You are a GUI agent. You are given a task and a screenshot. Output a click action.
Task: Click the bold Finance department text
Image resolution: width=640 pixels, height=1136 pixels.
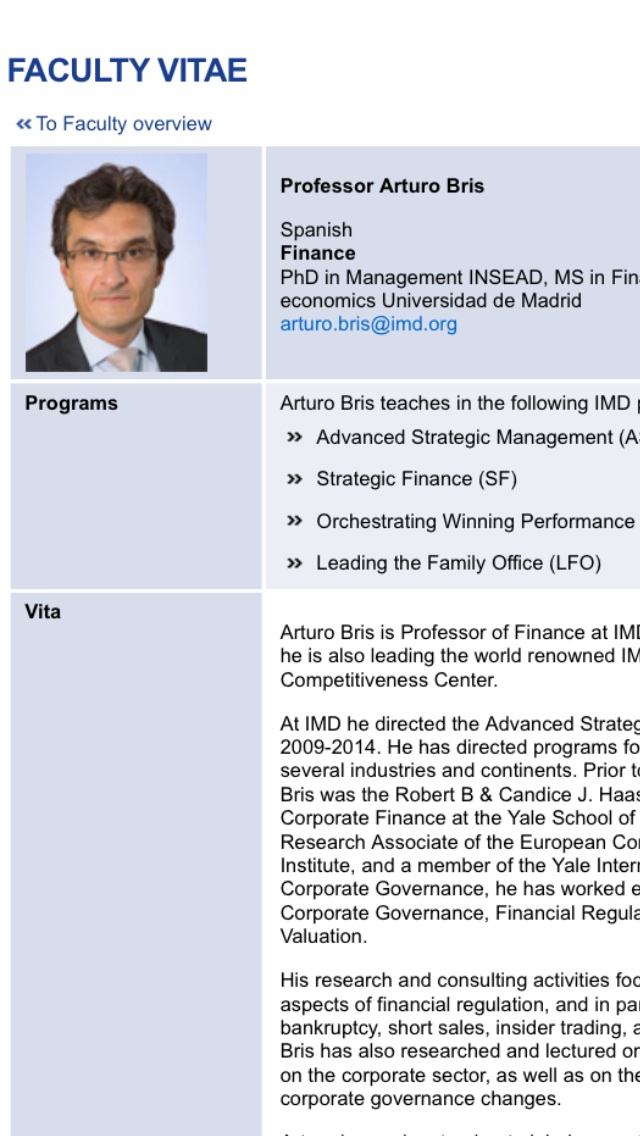pos(317,253)
